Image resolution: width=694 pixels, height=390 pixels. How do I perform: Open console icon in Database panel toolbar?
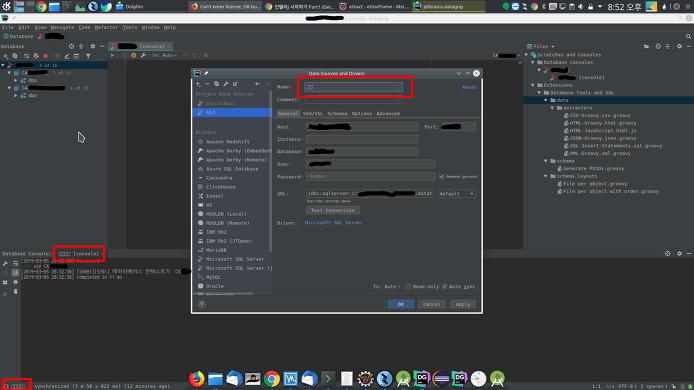click(x=76, y=56)
